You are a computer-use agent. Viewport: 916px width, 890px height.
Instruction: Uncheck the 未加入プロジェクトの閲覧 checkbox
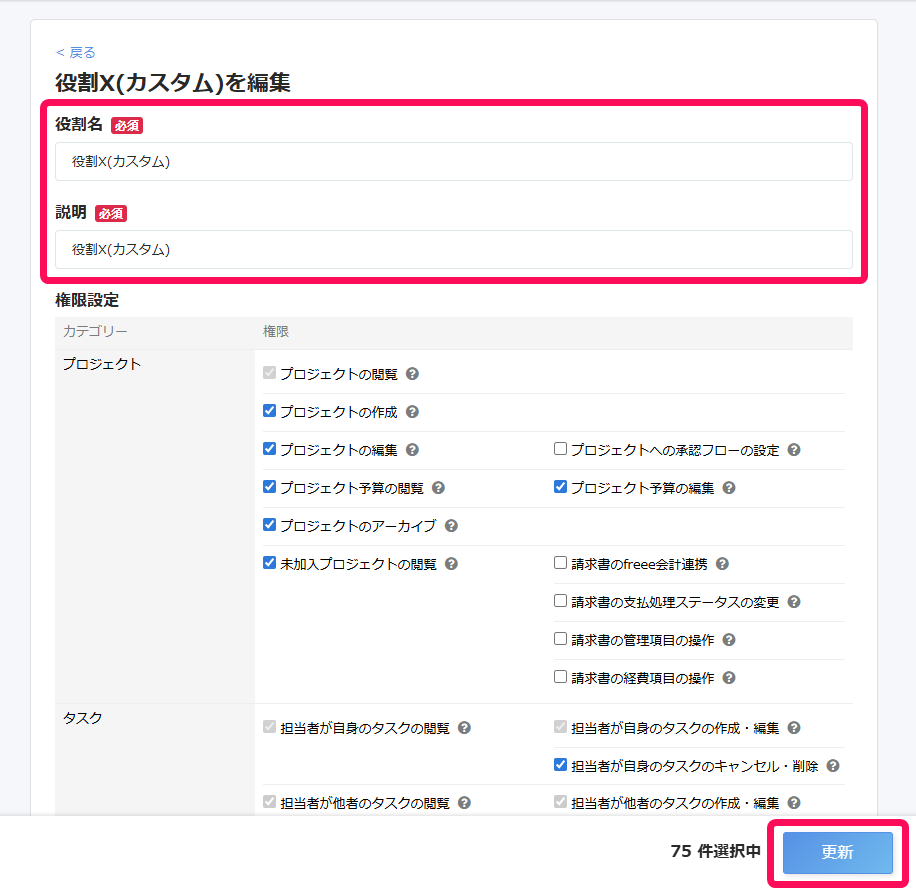pos(269,563)
